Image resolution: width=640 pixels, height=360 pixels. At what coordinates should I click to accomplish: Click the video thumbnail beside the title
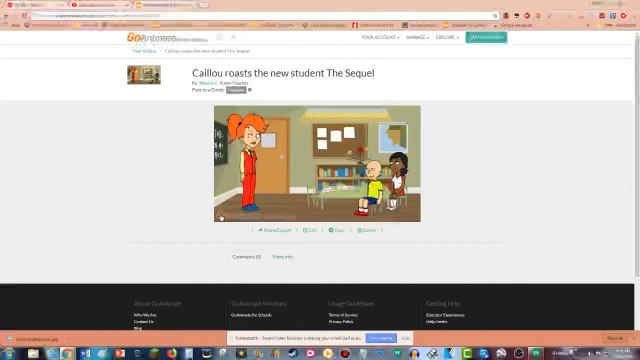(x=144, y=75)
